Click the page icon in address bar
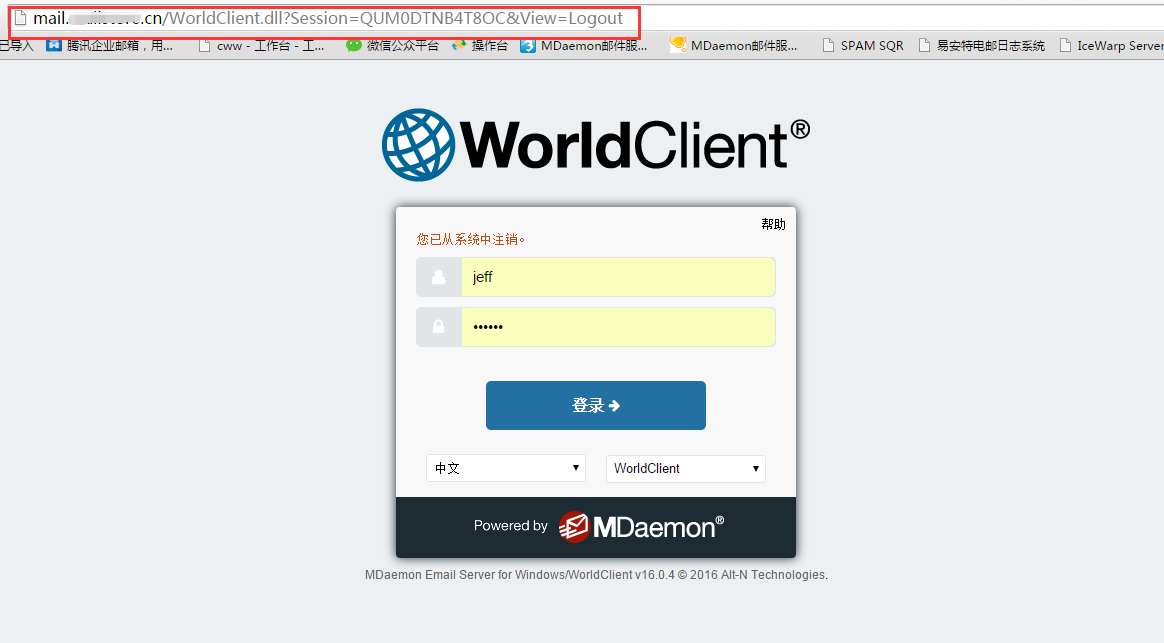Screen dimensions: 1164x643 pos(21,18)
